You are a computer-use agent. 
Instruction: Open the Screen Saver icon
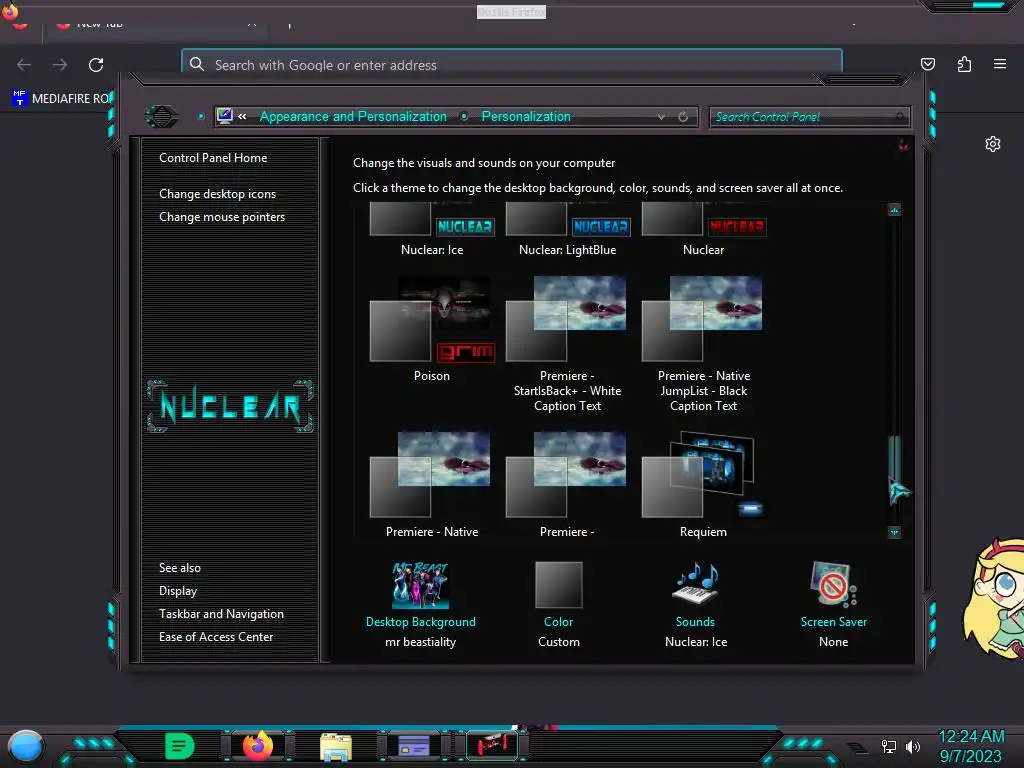(x=833, y=584)
